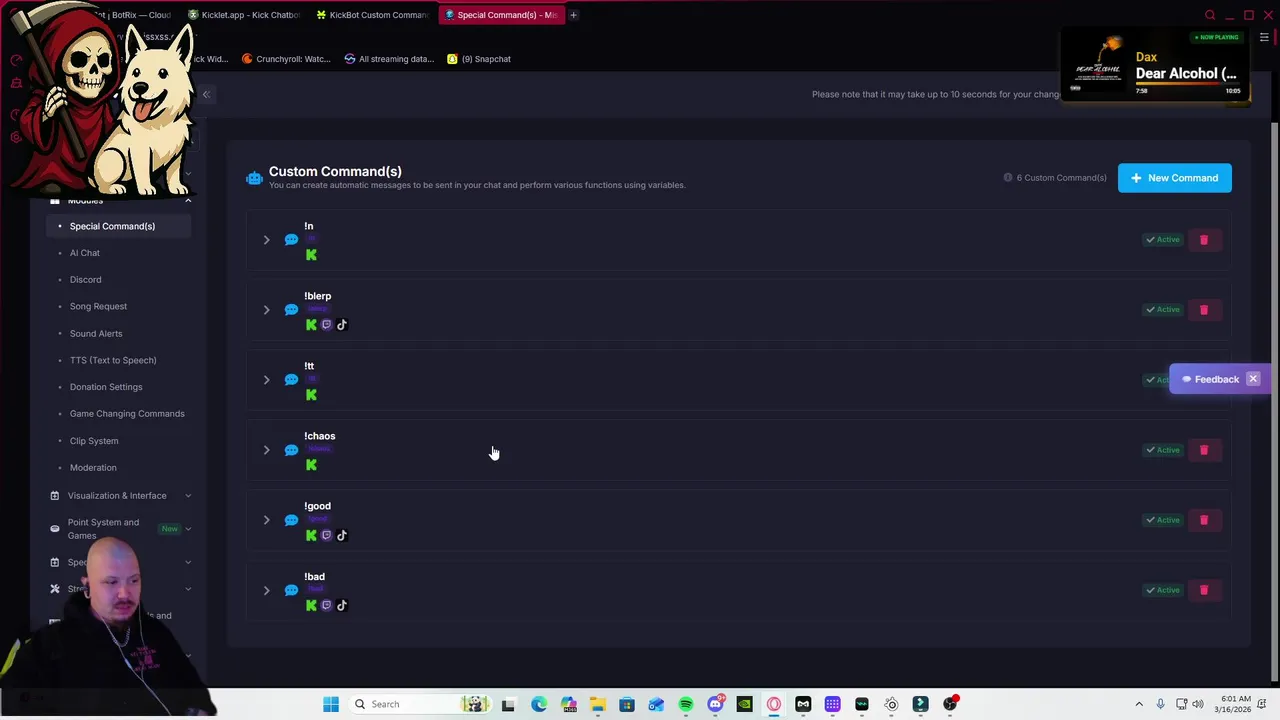Screen dimensions: 1280x720
Task: Dismiss the Feedback button with X
Action: (x=1253, y=379)
